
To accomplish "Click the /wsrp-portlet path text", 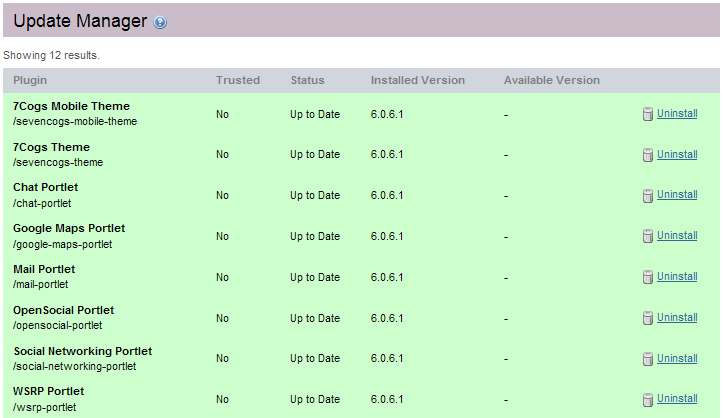I will pos(45,407).
